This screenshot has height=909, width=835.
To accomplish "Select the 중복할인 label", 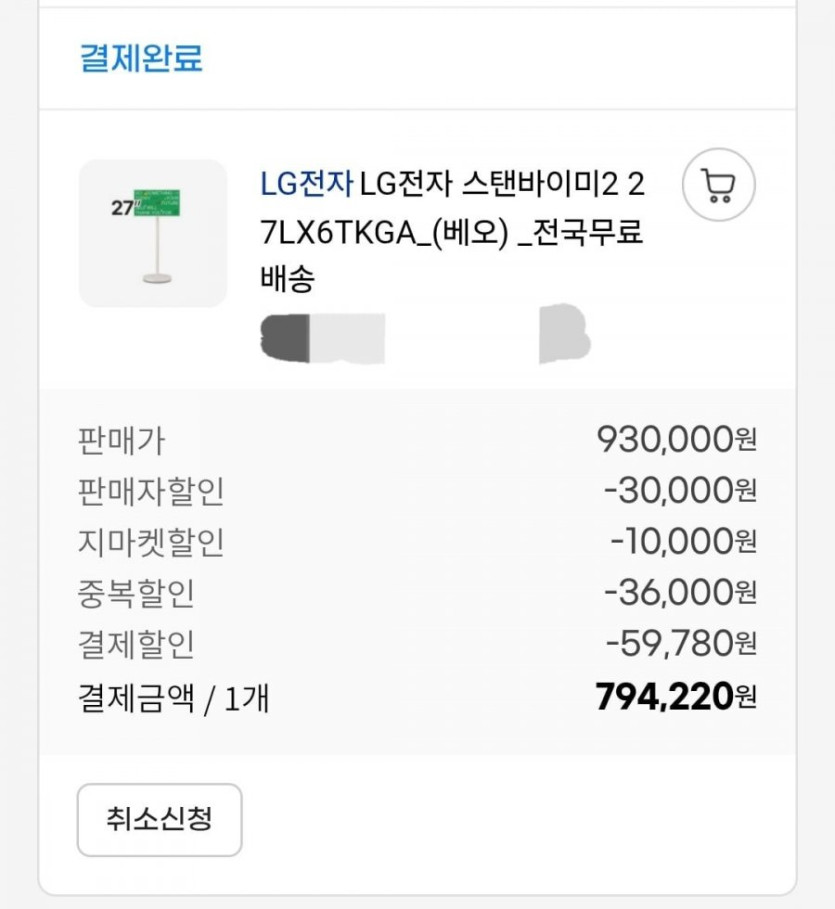I will point(135,594).
